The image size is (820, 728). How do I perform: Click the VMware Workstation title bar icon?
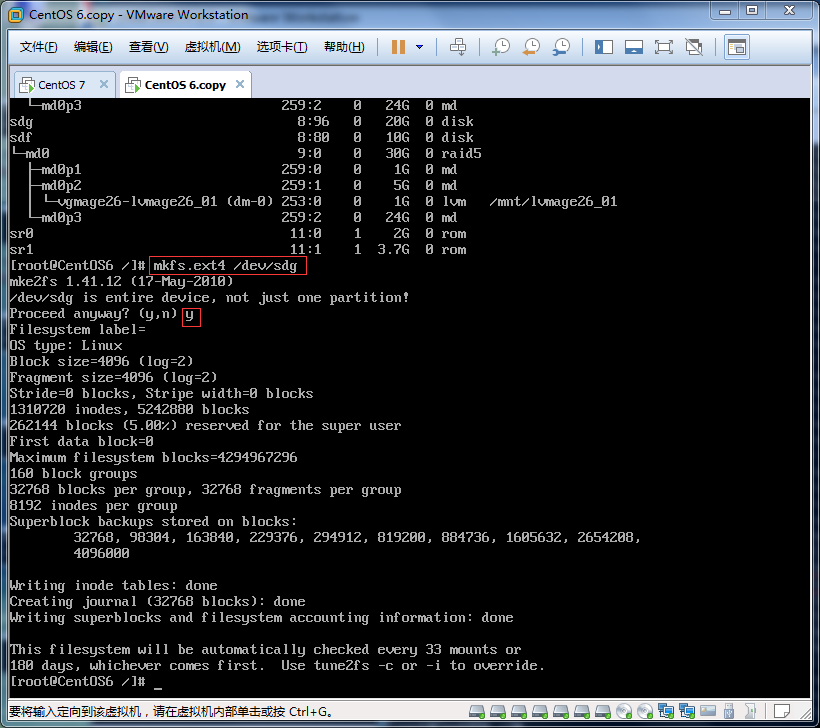click(16, 15)
